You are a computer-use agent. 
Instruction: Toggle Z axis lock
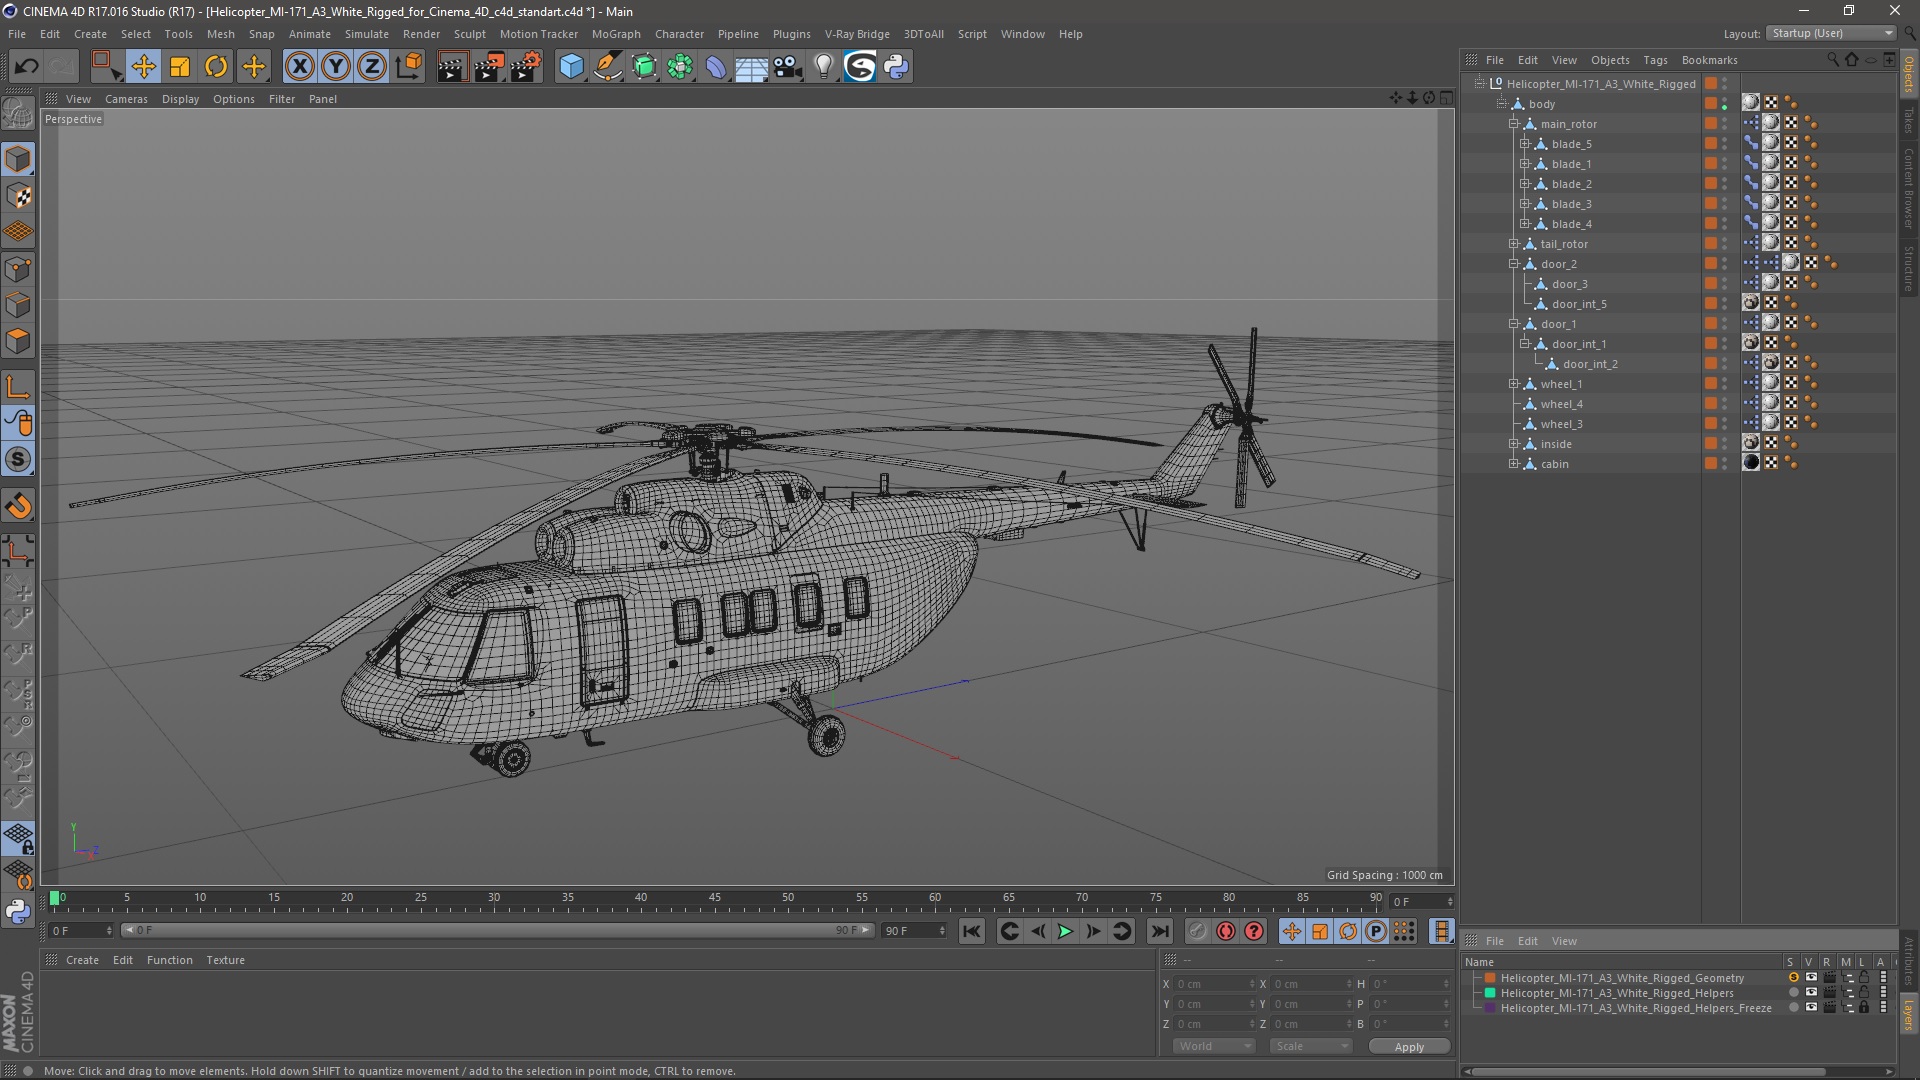pyautogui.click(x=372, y=67)
